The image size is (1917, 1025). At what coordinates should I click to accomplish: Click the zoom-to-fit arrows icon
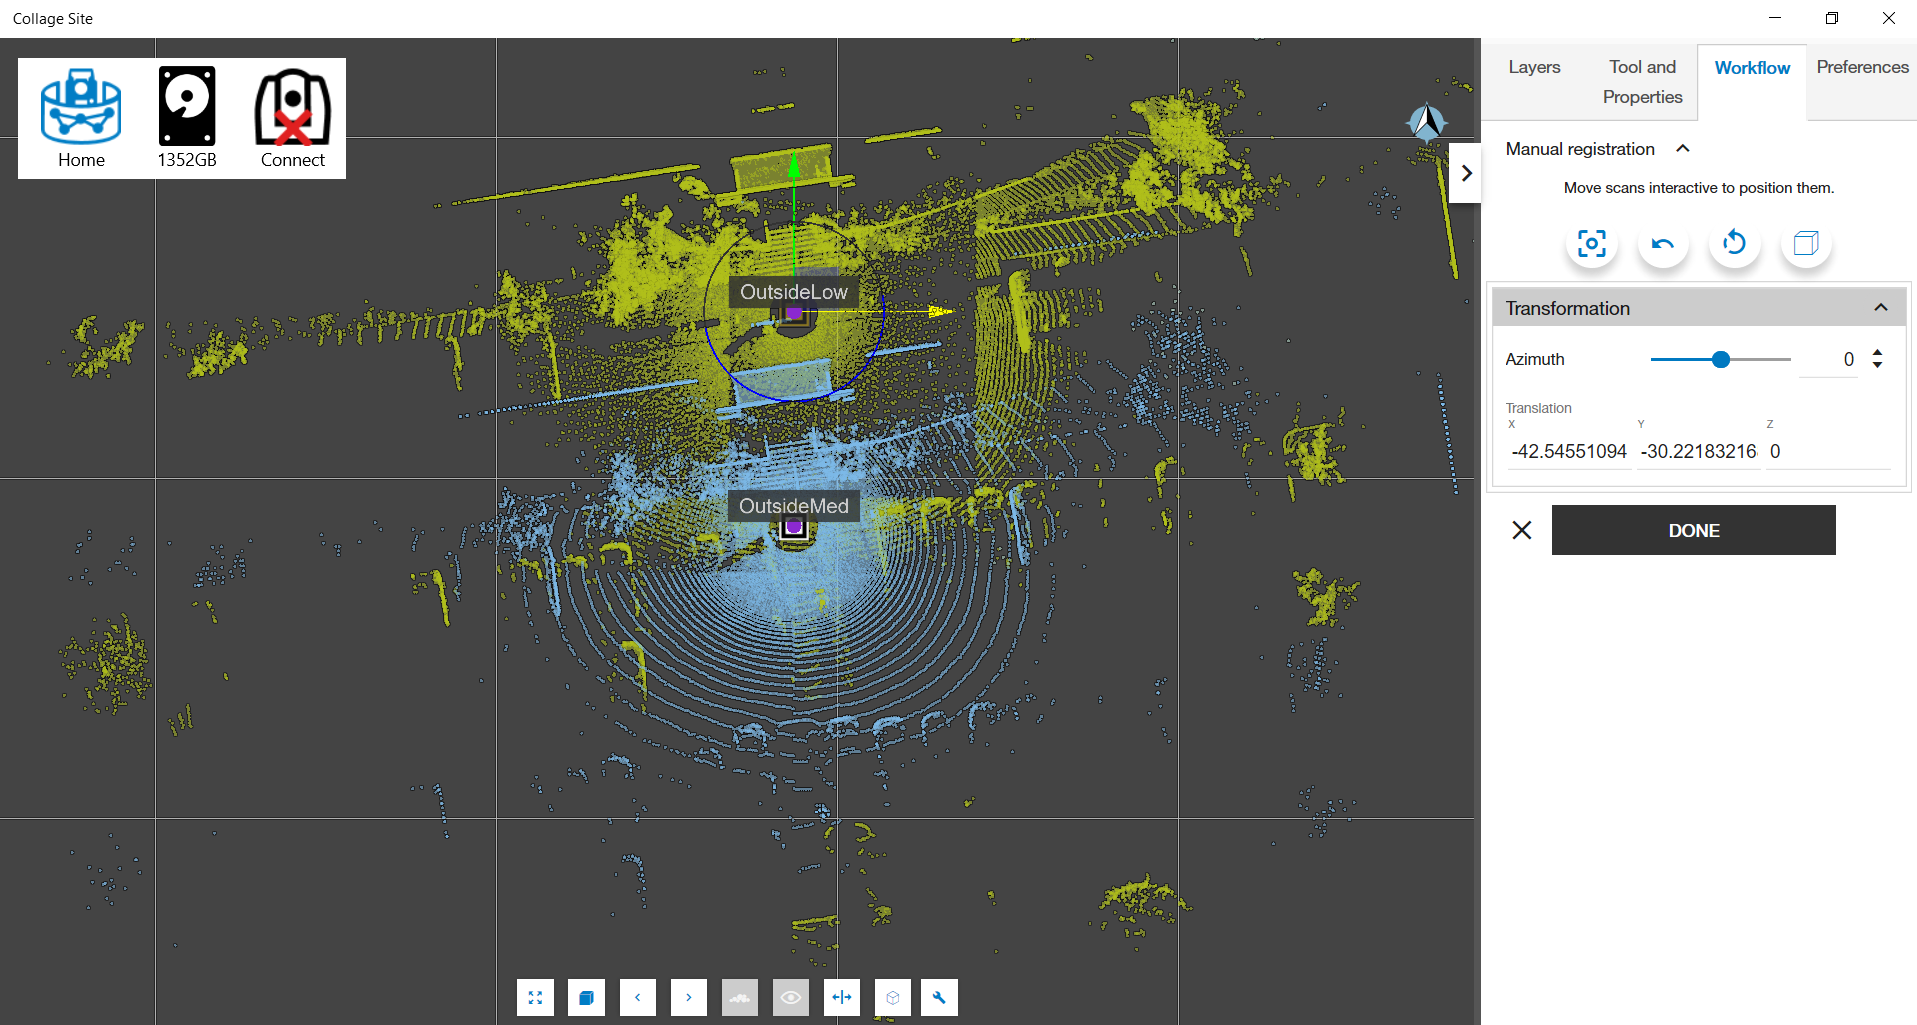pos(535,997)
